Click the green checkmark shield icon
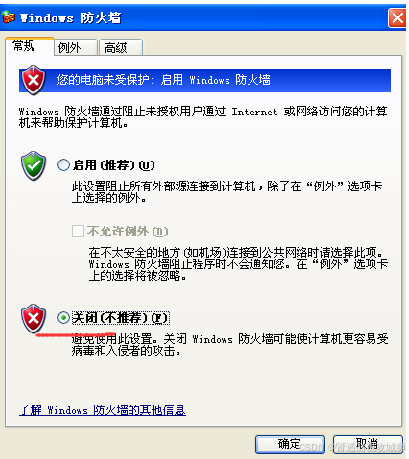The height and width of the screenshot is (459, 409). pos(33,166)
